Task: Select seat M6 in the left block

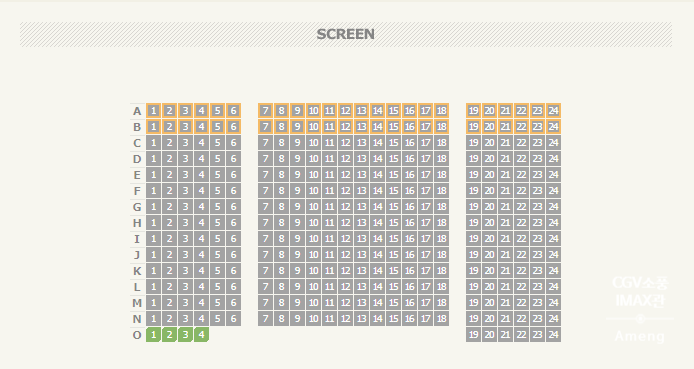Action: (233, 303)
